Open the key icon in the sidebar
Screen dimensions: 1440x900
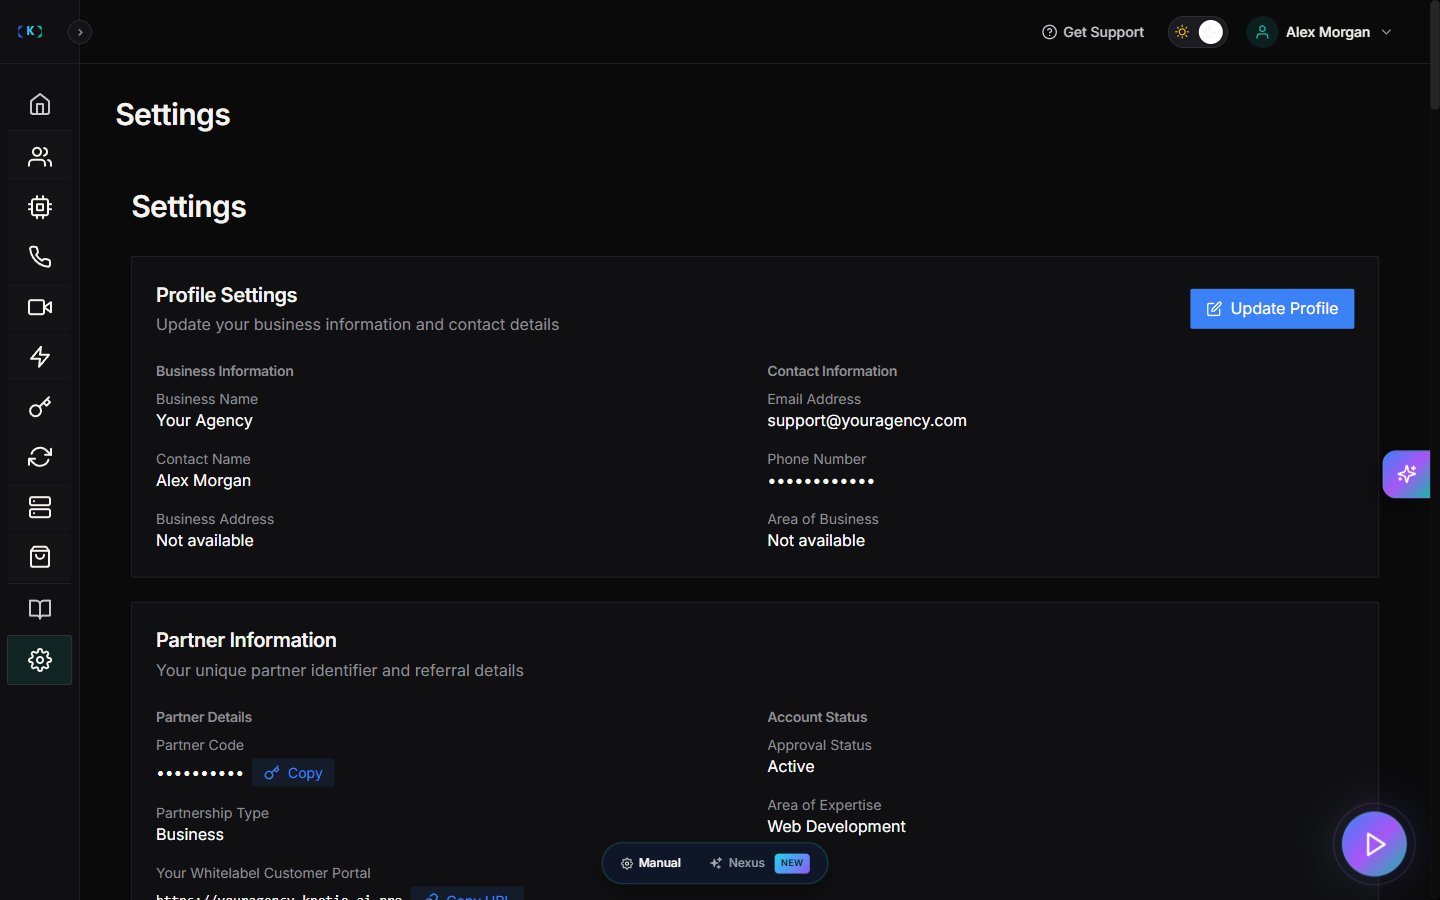[x=40, y=407]
